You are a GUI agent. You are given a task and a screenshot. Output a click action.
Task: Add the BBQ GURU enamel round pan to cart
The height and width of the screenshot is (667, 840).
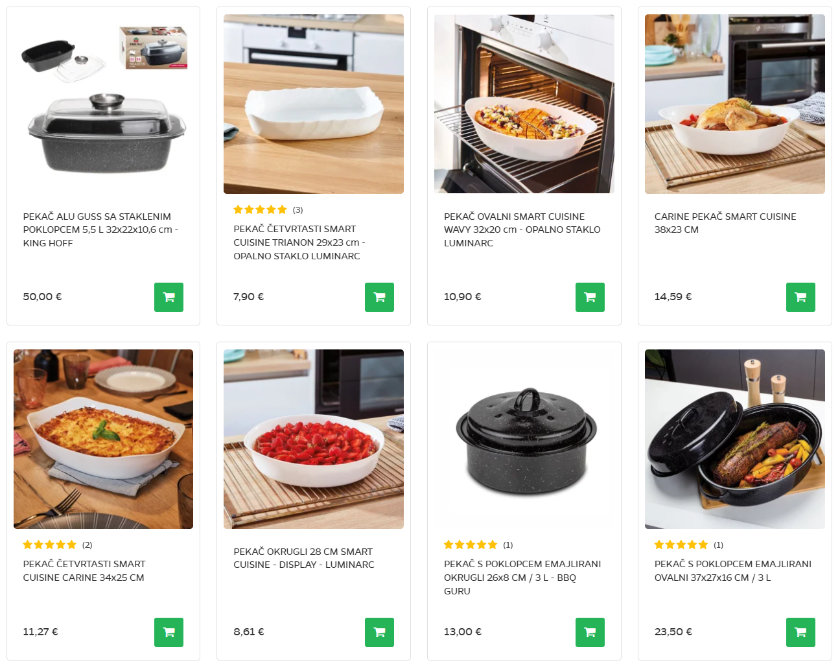[589, 632]
